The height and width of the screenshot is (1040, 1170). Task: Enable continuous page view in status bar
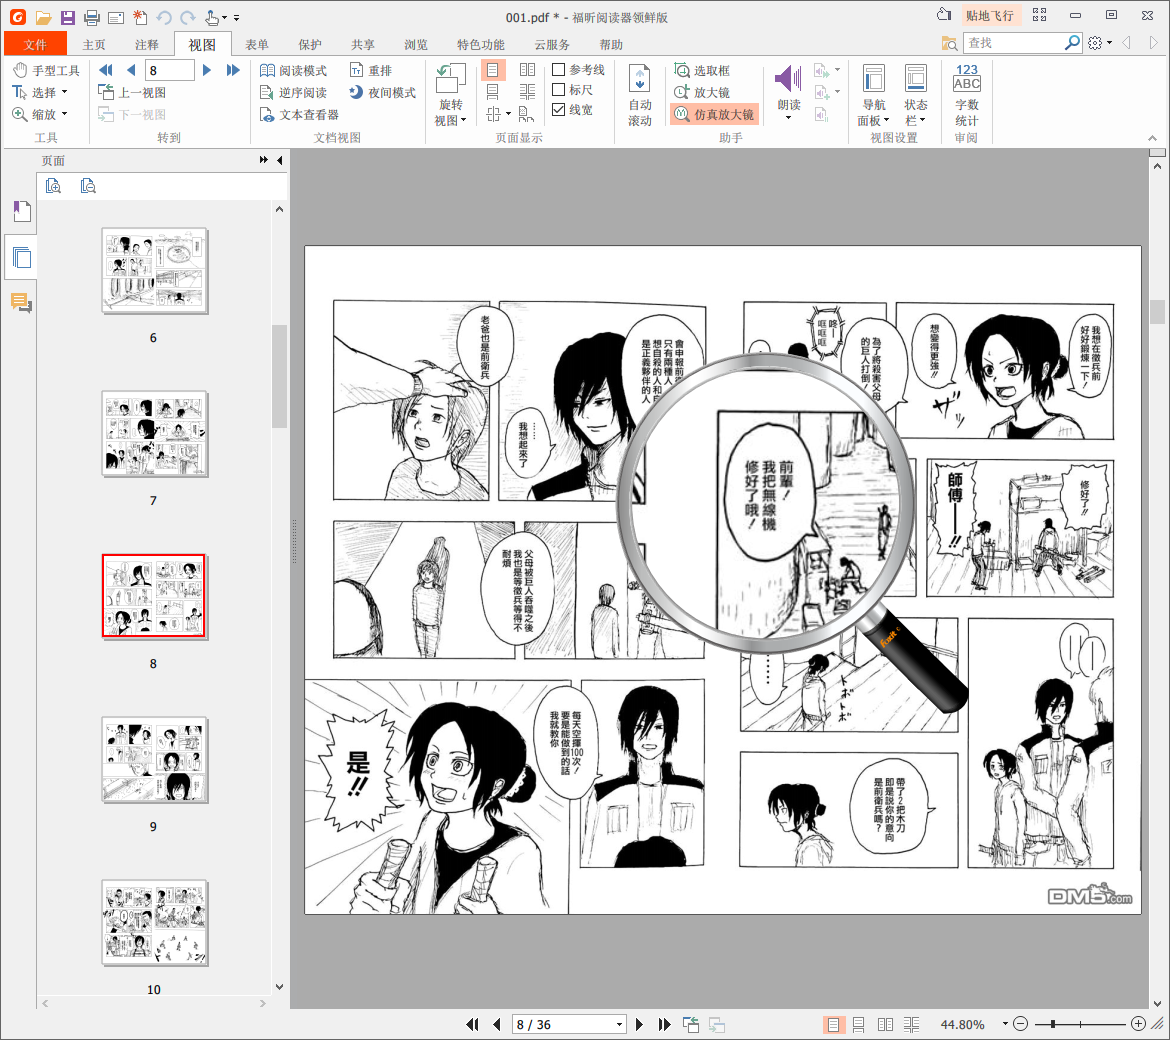coord(859,1024)
